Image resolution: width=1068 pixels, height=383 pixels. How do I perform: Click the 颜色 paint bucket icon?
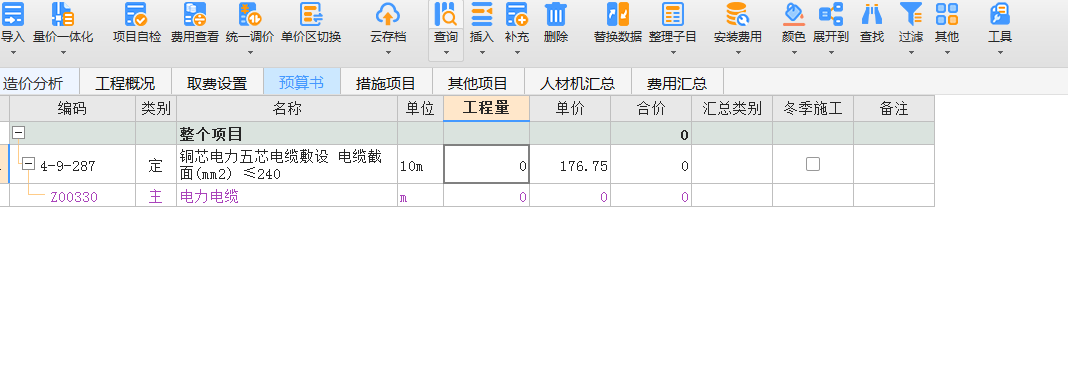coord(794,14)
